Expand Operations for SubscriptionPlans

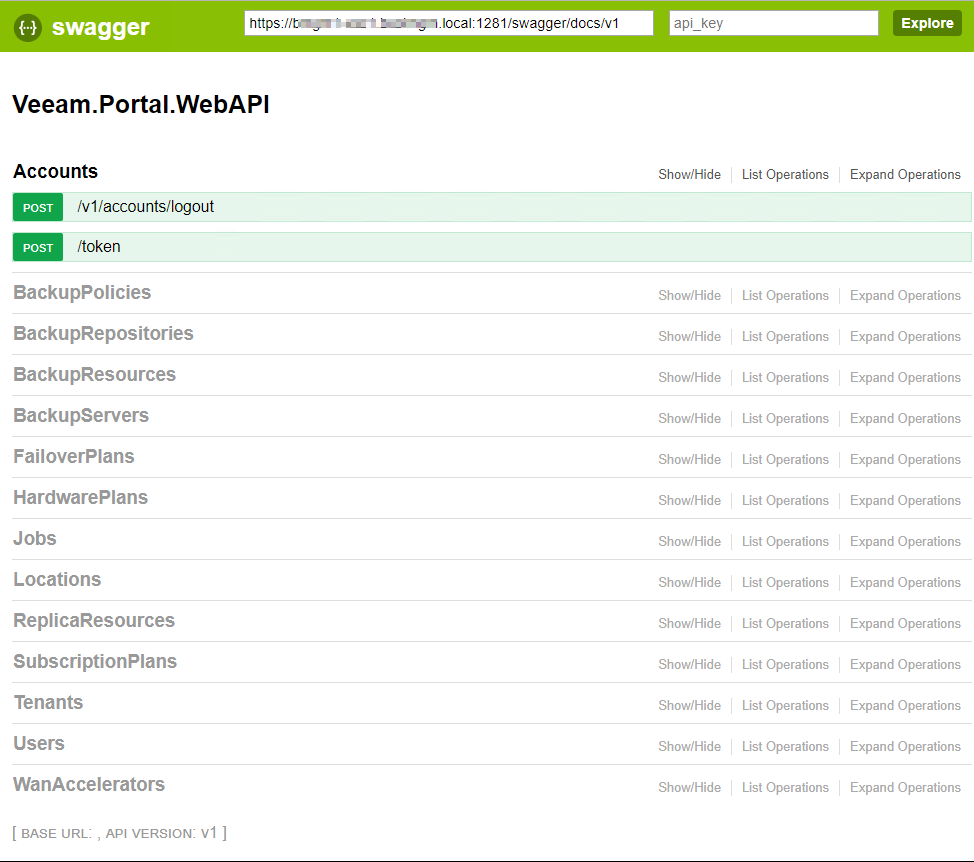click(905, 665)
